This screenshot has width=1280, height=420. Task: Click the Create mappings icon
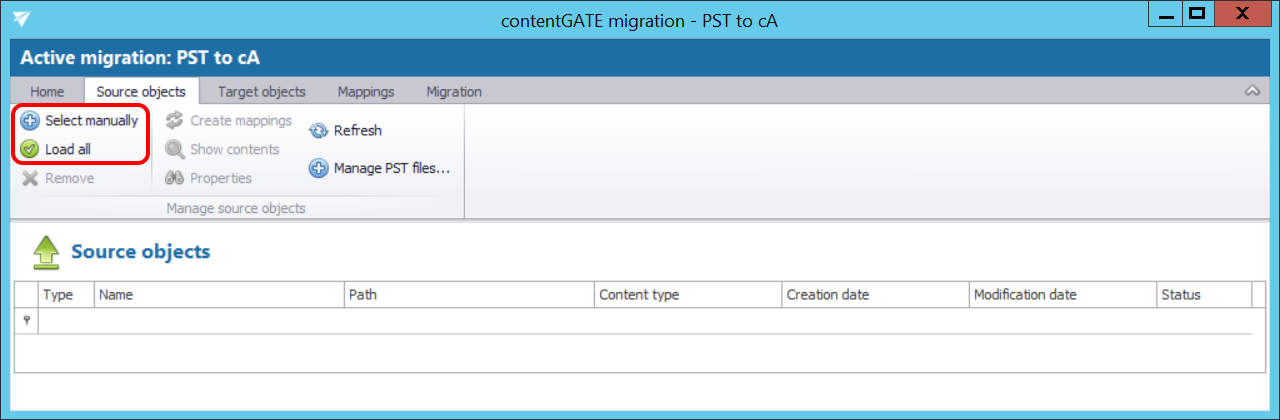175,121
